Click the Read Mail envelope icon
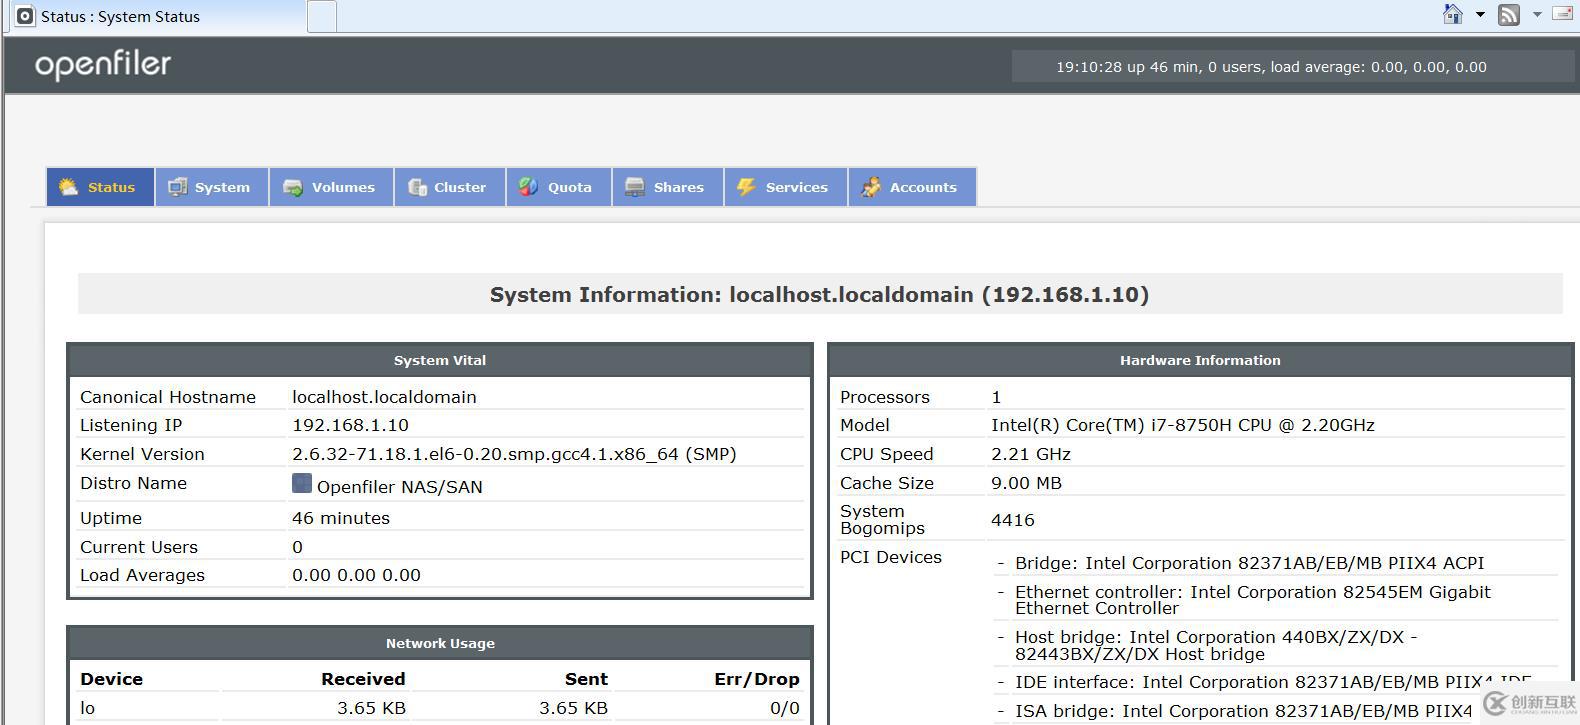The height and width of the screenshot is (725, 1580). 1562,14
